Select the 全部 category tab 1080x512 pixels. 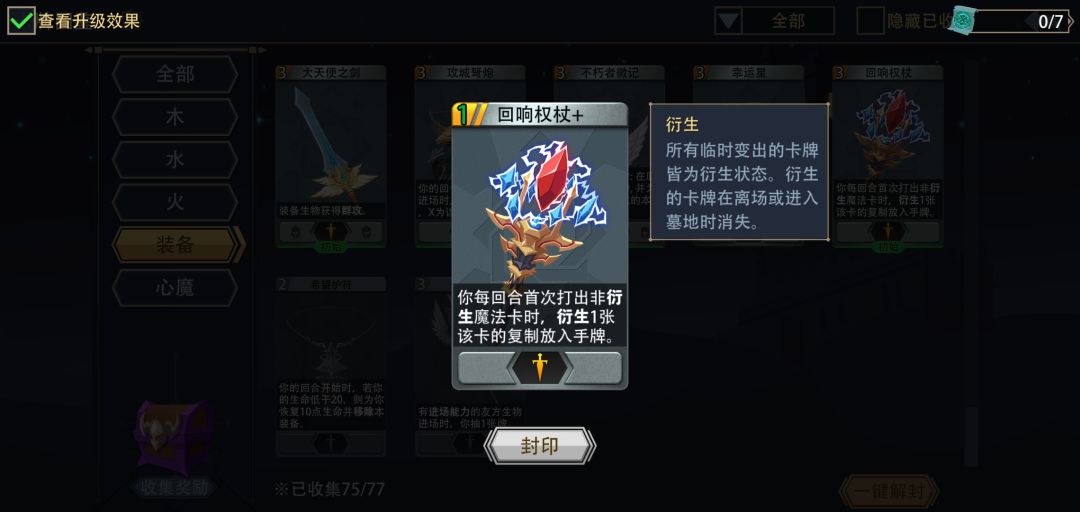[x=175, y=74]
